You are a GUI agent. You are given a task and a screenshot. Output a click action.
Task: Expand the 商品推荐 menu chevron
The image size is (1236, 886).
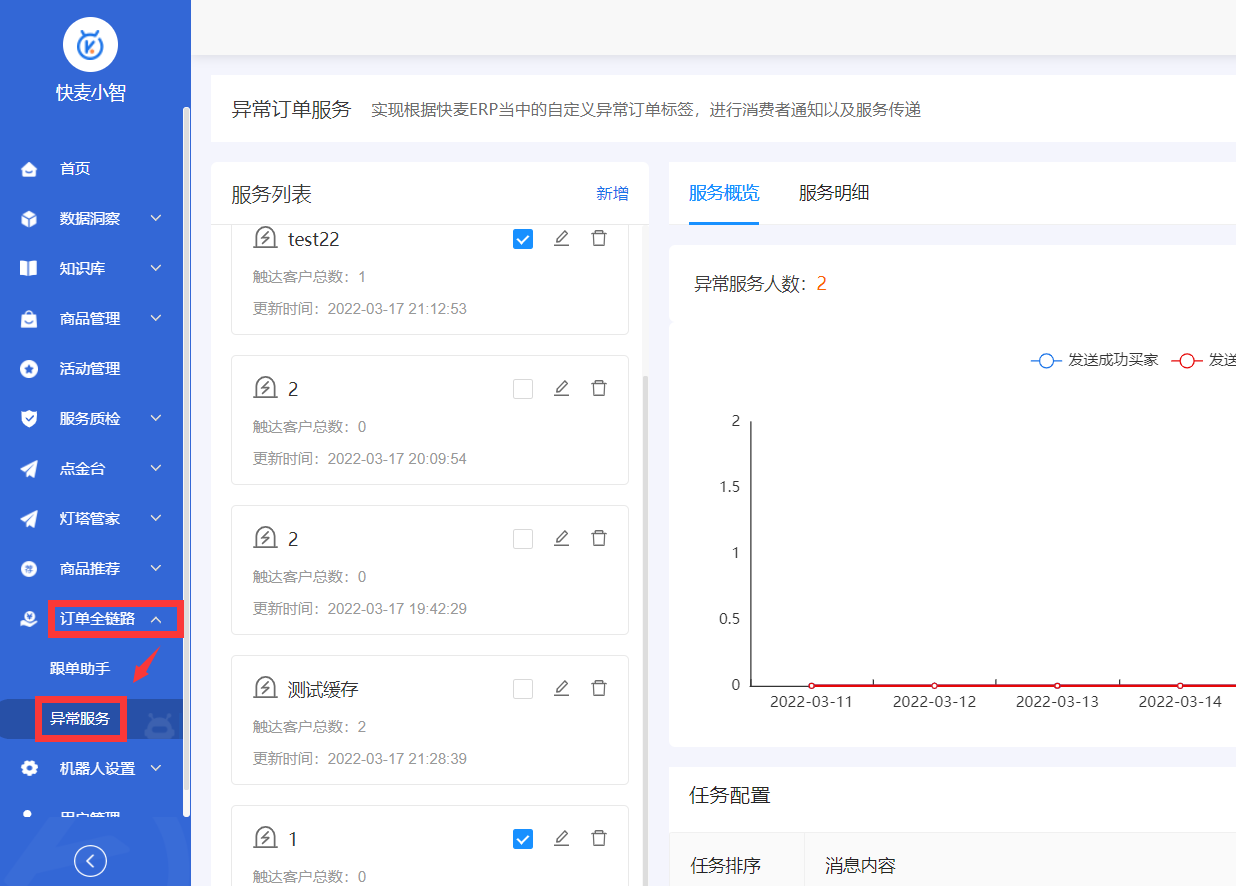[156, 568]
